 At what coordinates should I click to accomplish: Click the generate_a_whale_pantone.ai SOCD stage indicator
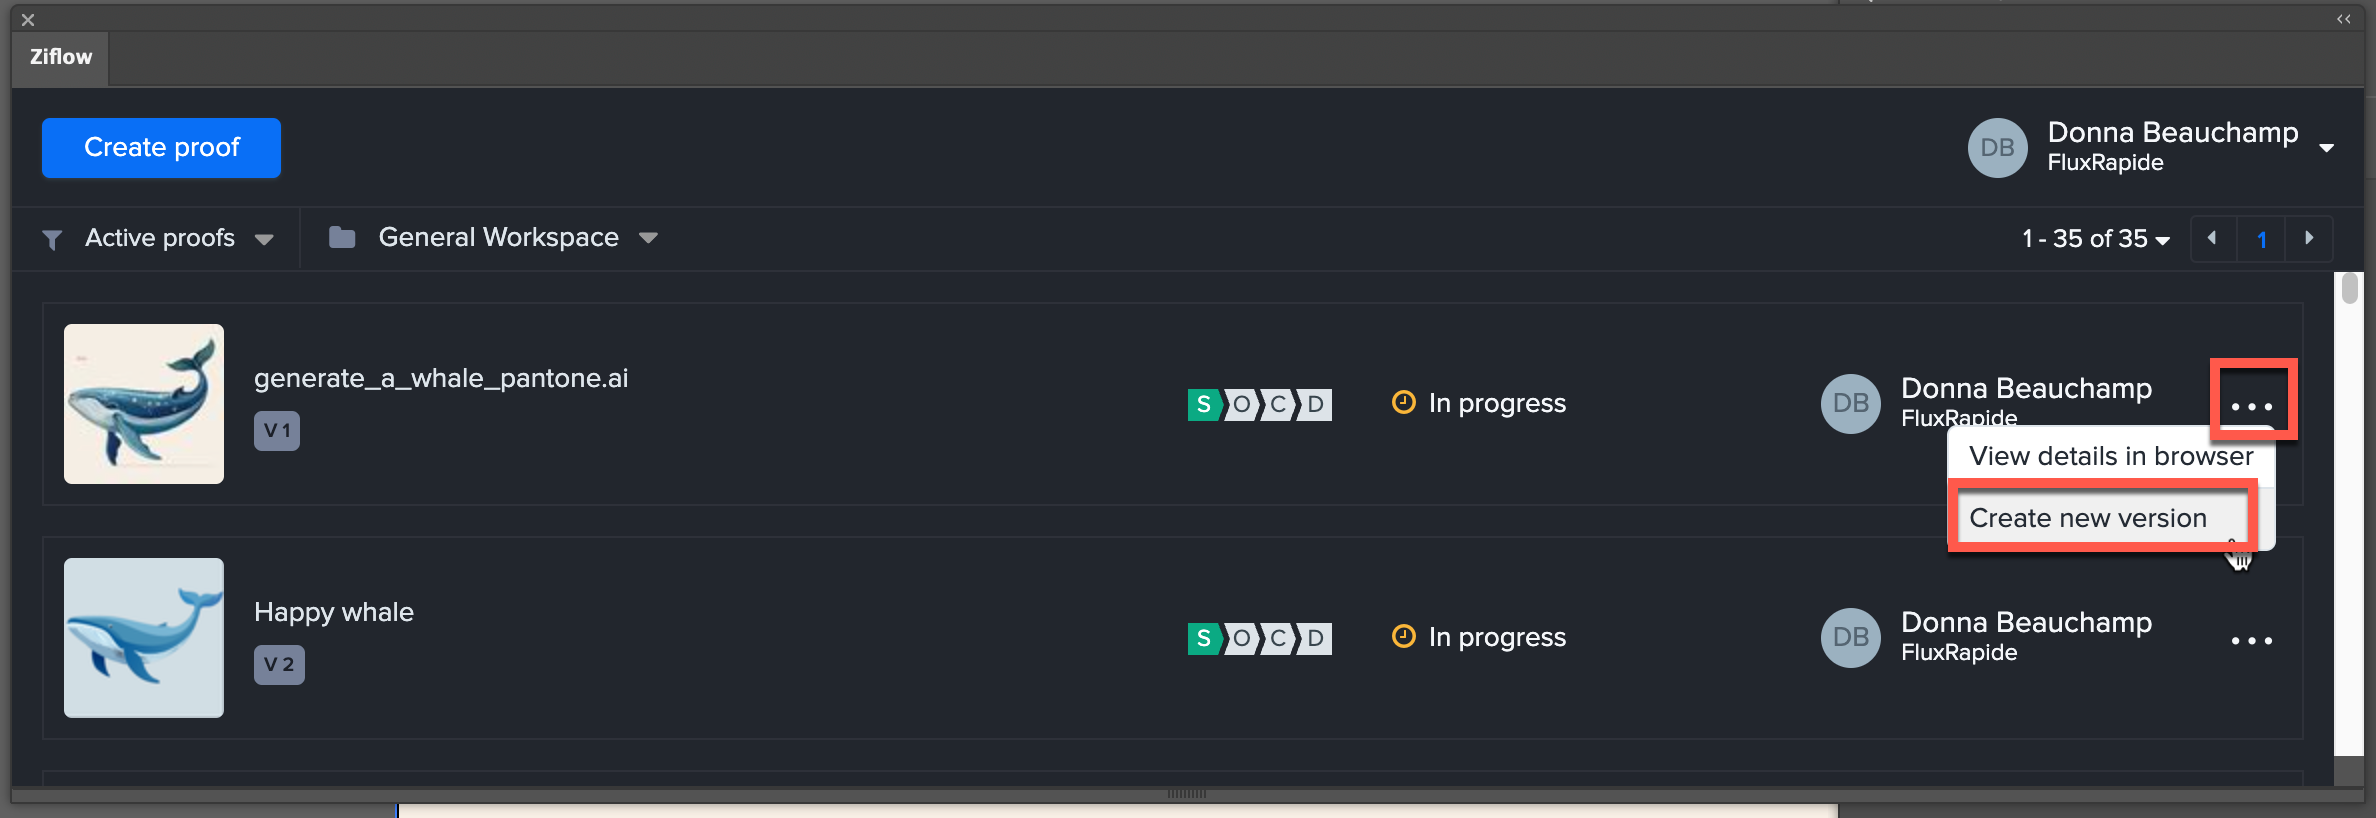pyautogui.click(x=1259, y=404)
